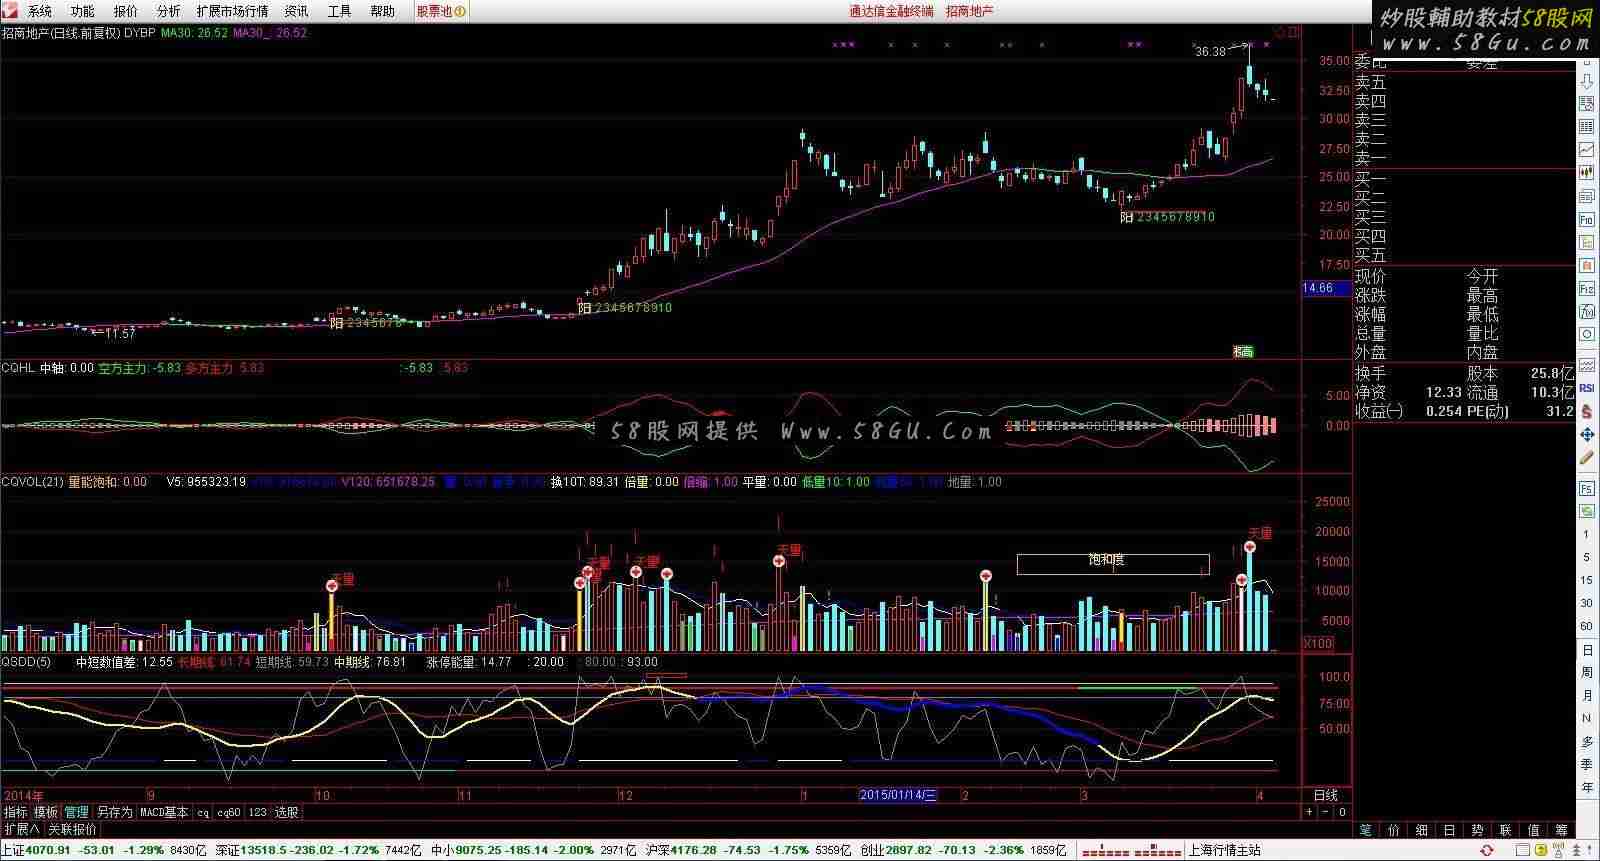The height and width of the screenshot is (861, 1600).
Task: Select the 选股 template tab
Action: point(287,812)
